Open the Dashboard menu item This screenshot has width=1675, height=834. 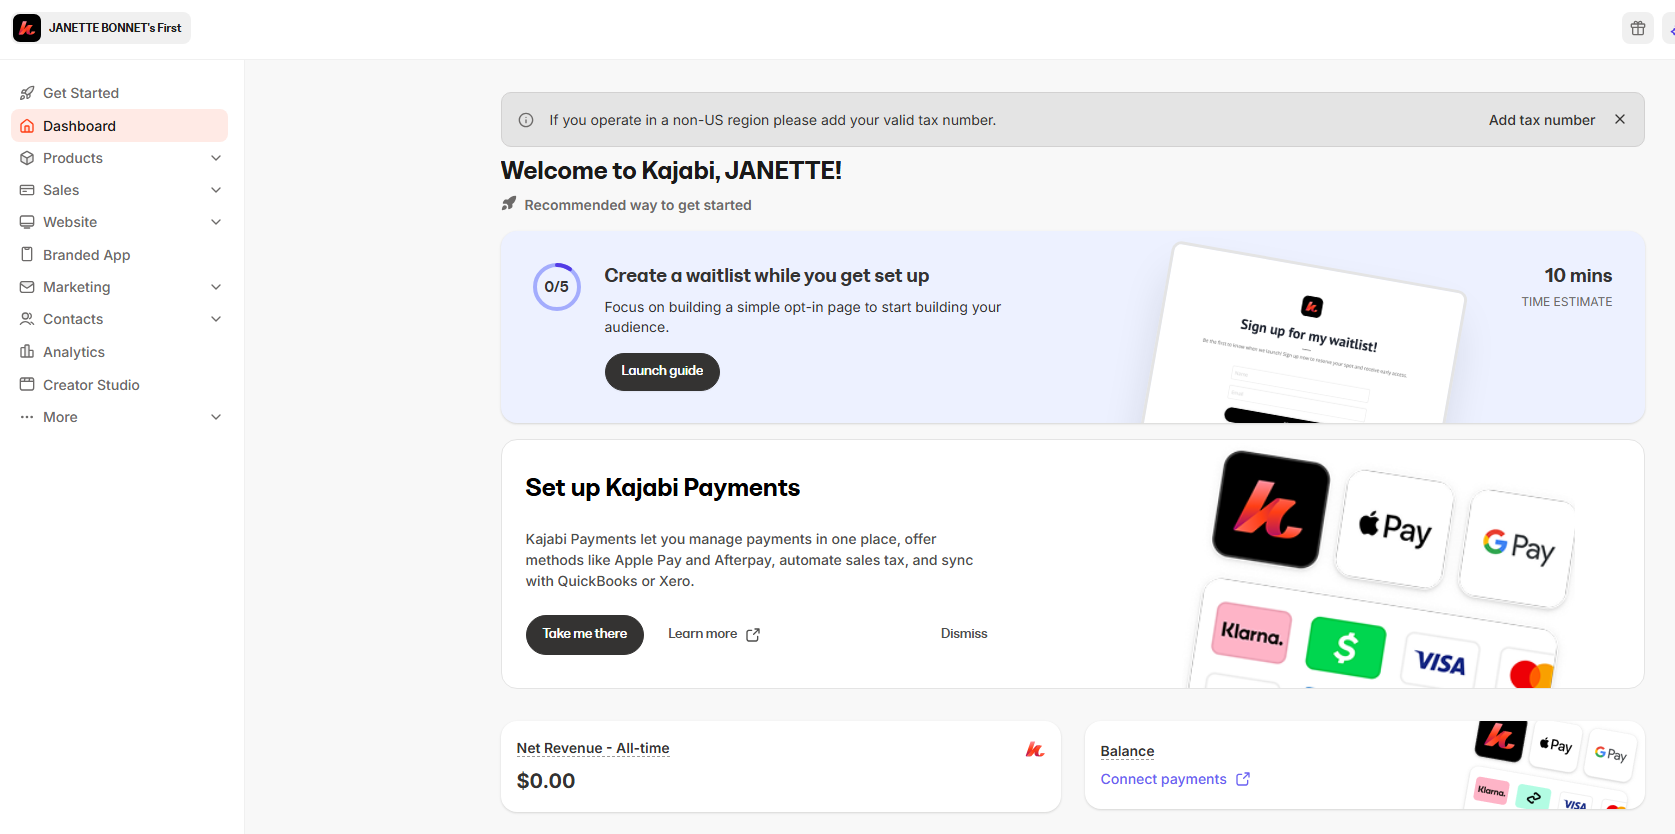80,126
